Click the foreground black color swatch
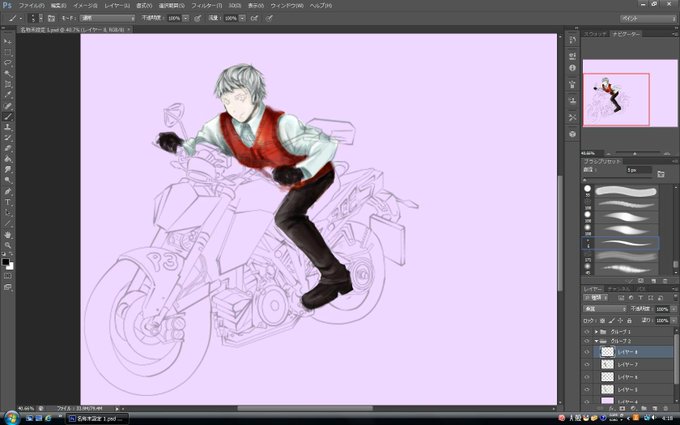680x425 pixels. (5, 262)
